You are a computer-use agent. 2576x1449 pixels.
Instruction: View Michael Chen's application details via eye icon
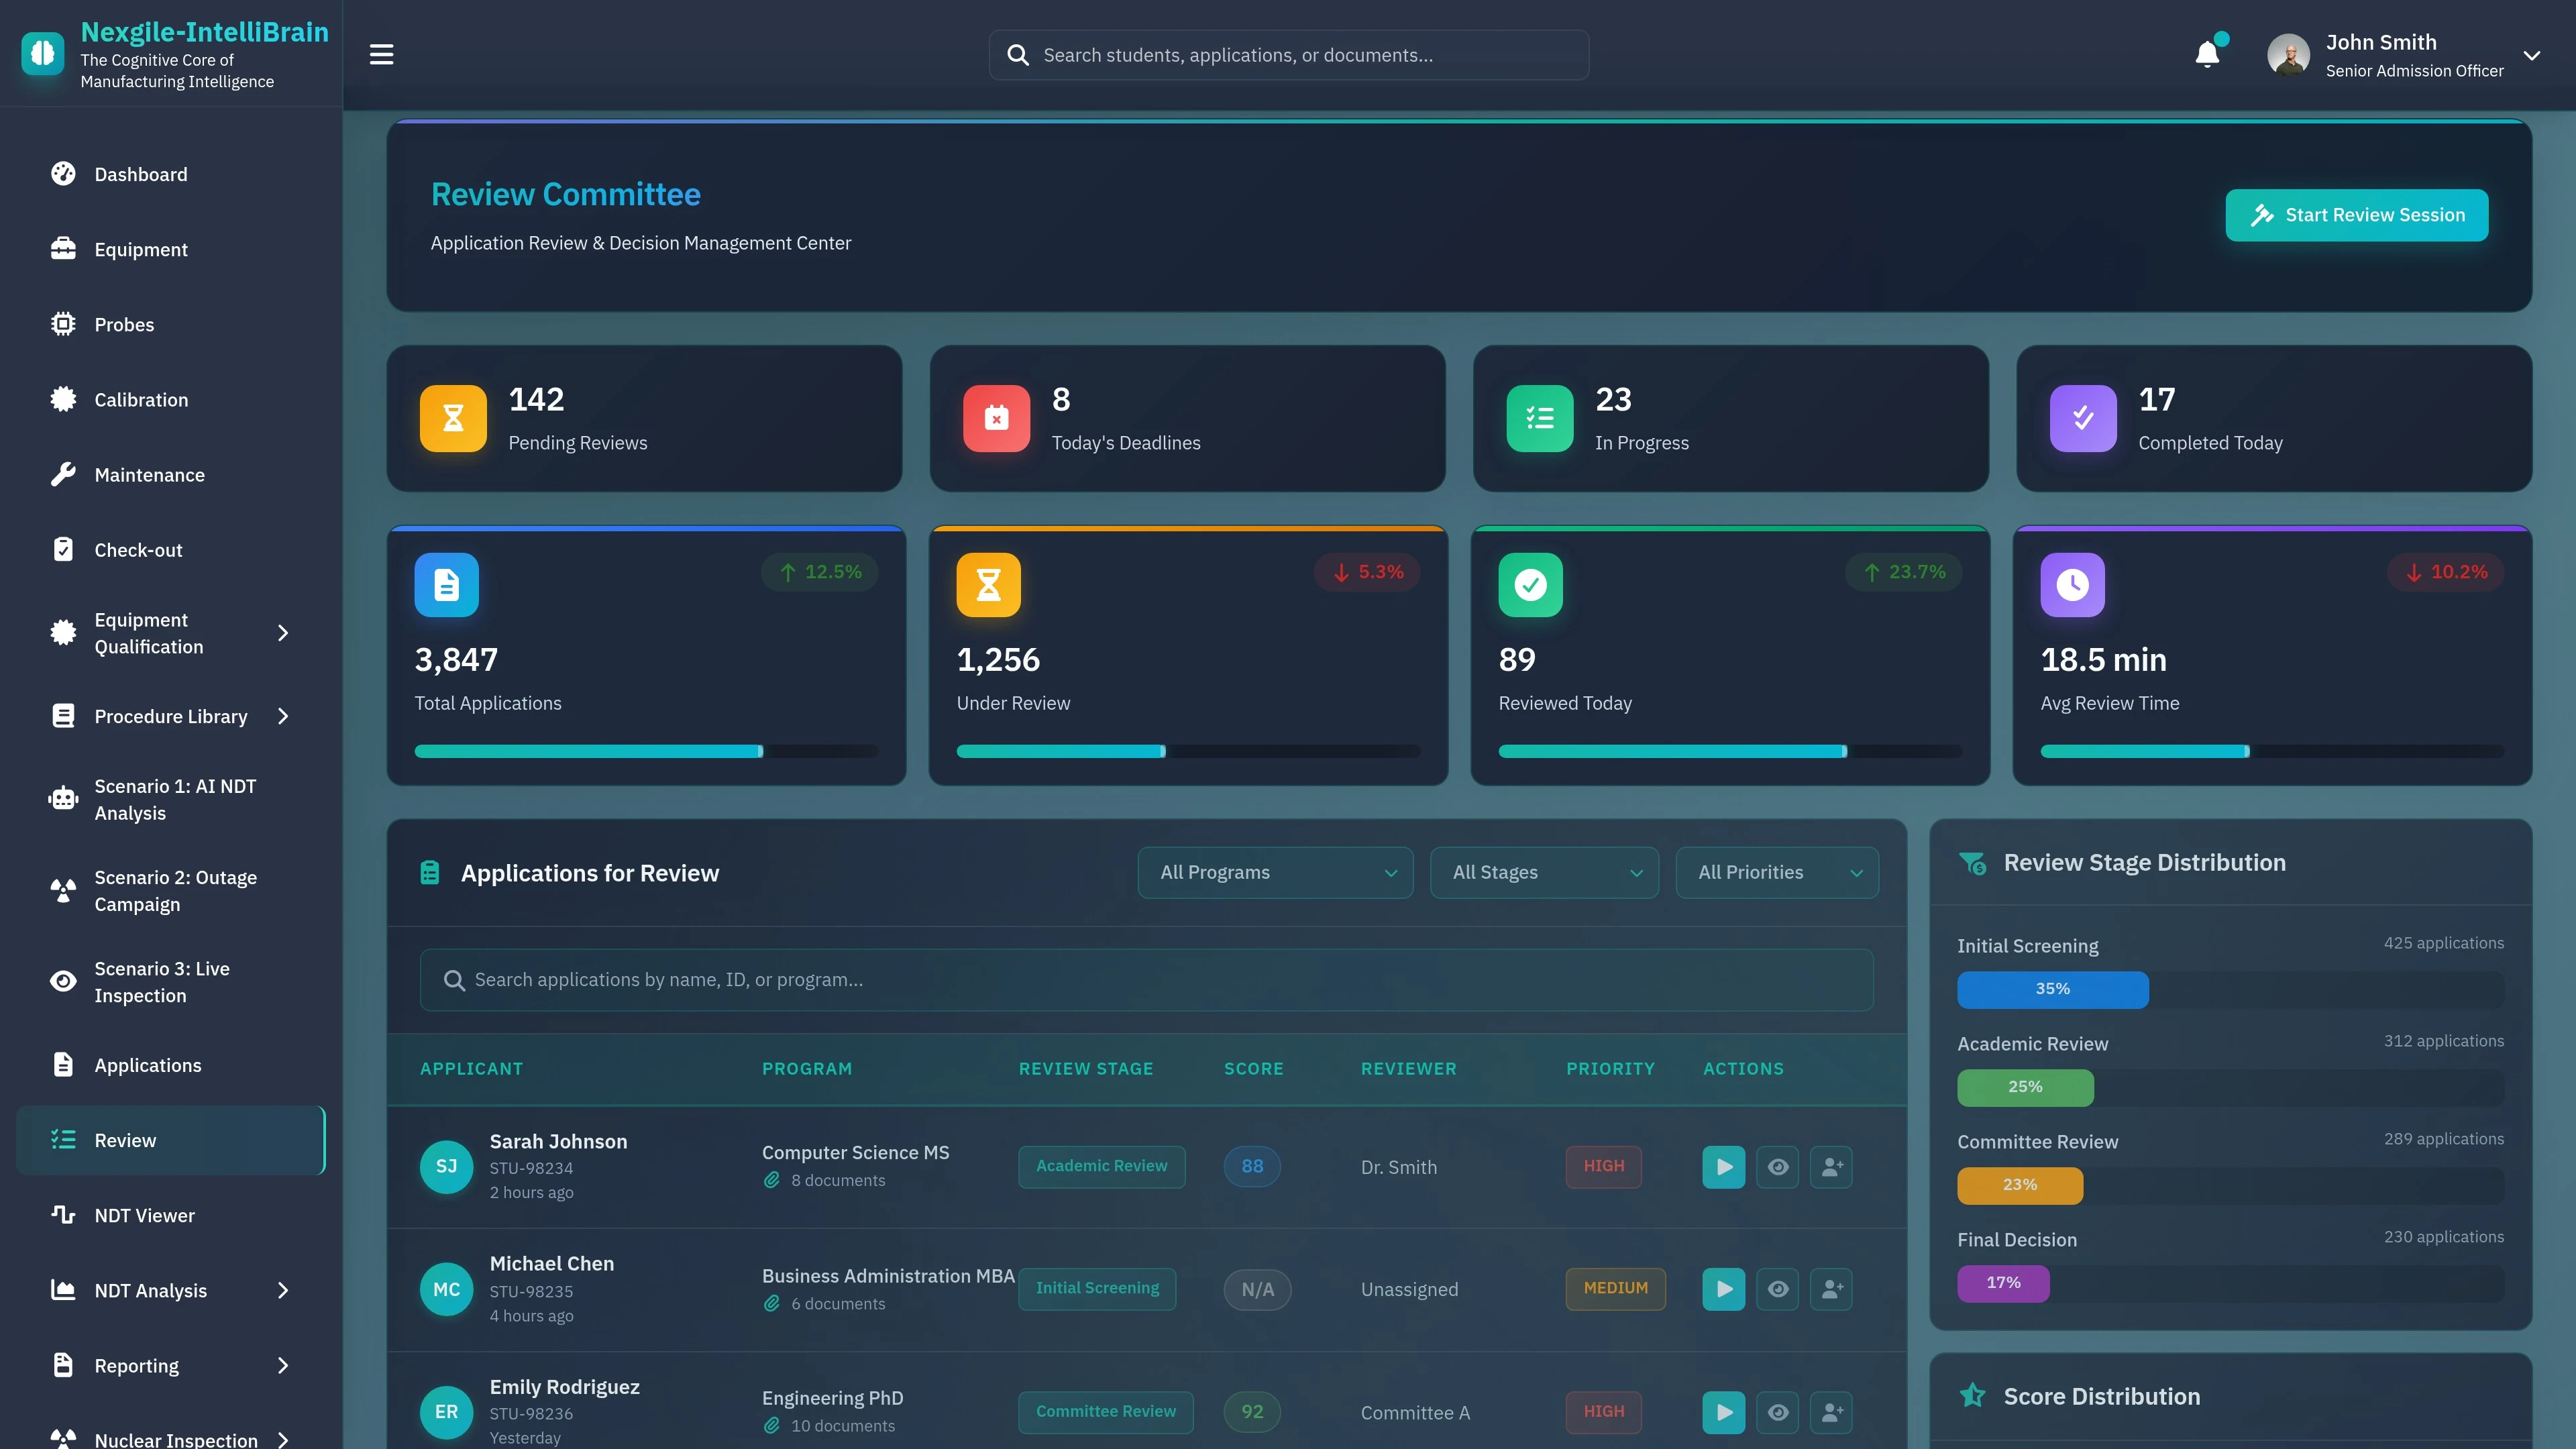pyautogui.click(x=1778, y=1289)
